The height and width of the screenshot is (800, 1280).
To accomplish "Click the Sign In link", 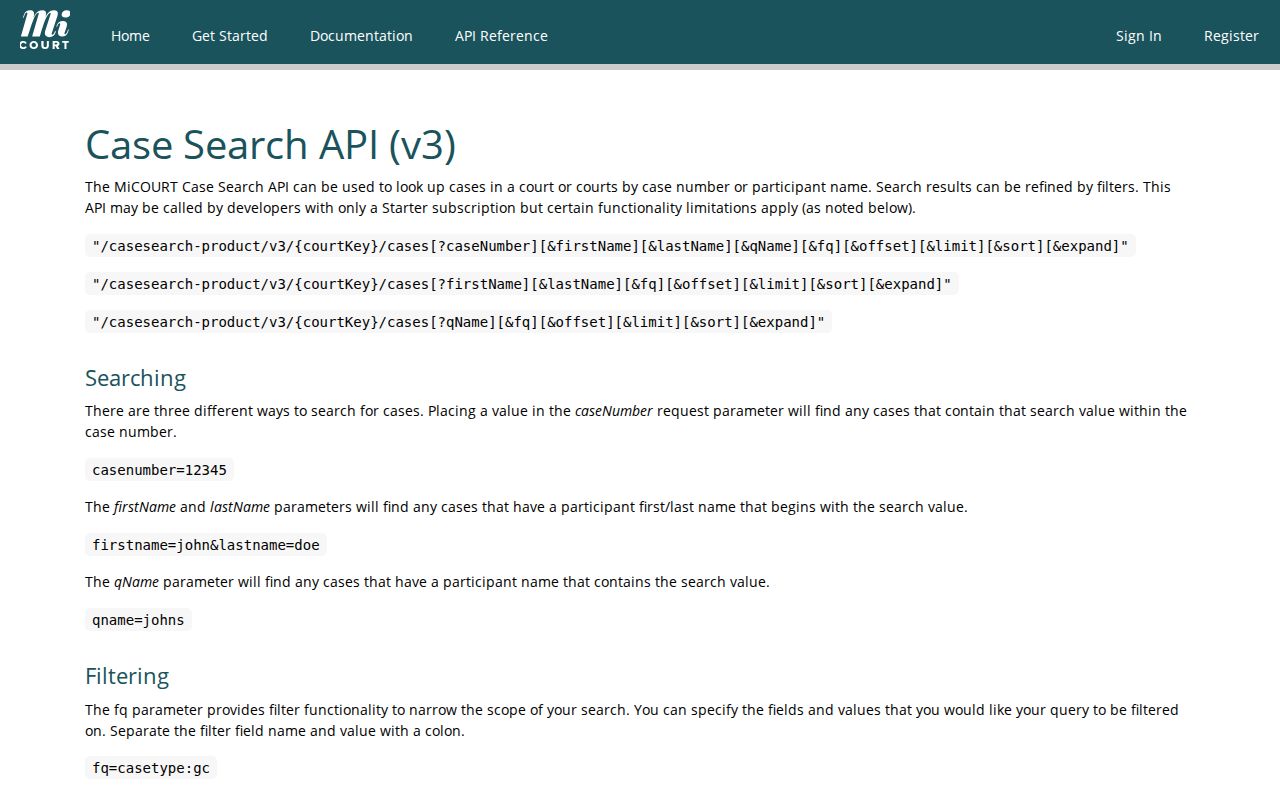I will pyautogui.click(x=1139, y=36).
